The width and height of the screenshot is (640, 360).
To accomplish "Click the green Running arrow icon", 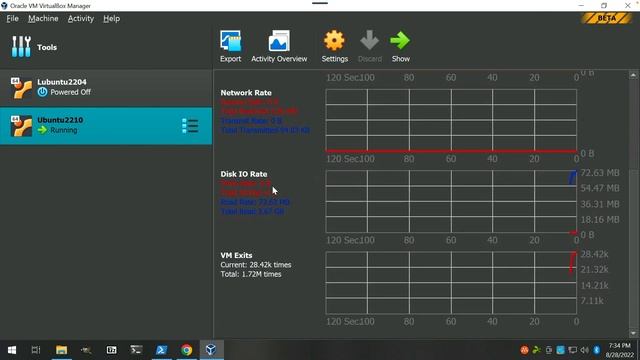I will [x=42, y=130].
